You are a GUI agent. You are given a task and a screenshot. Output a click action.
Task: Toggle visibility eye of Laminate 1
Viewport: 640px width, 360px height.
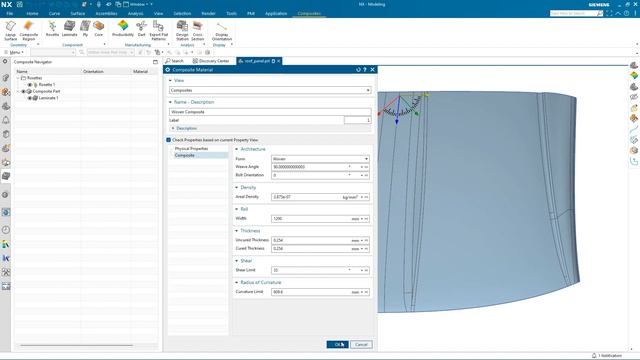[x=30, y=98]
